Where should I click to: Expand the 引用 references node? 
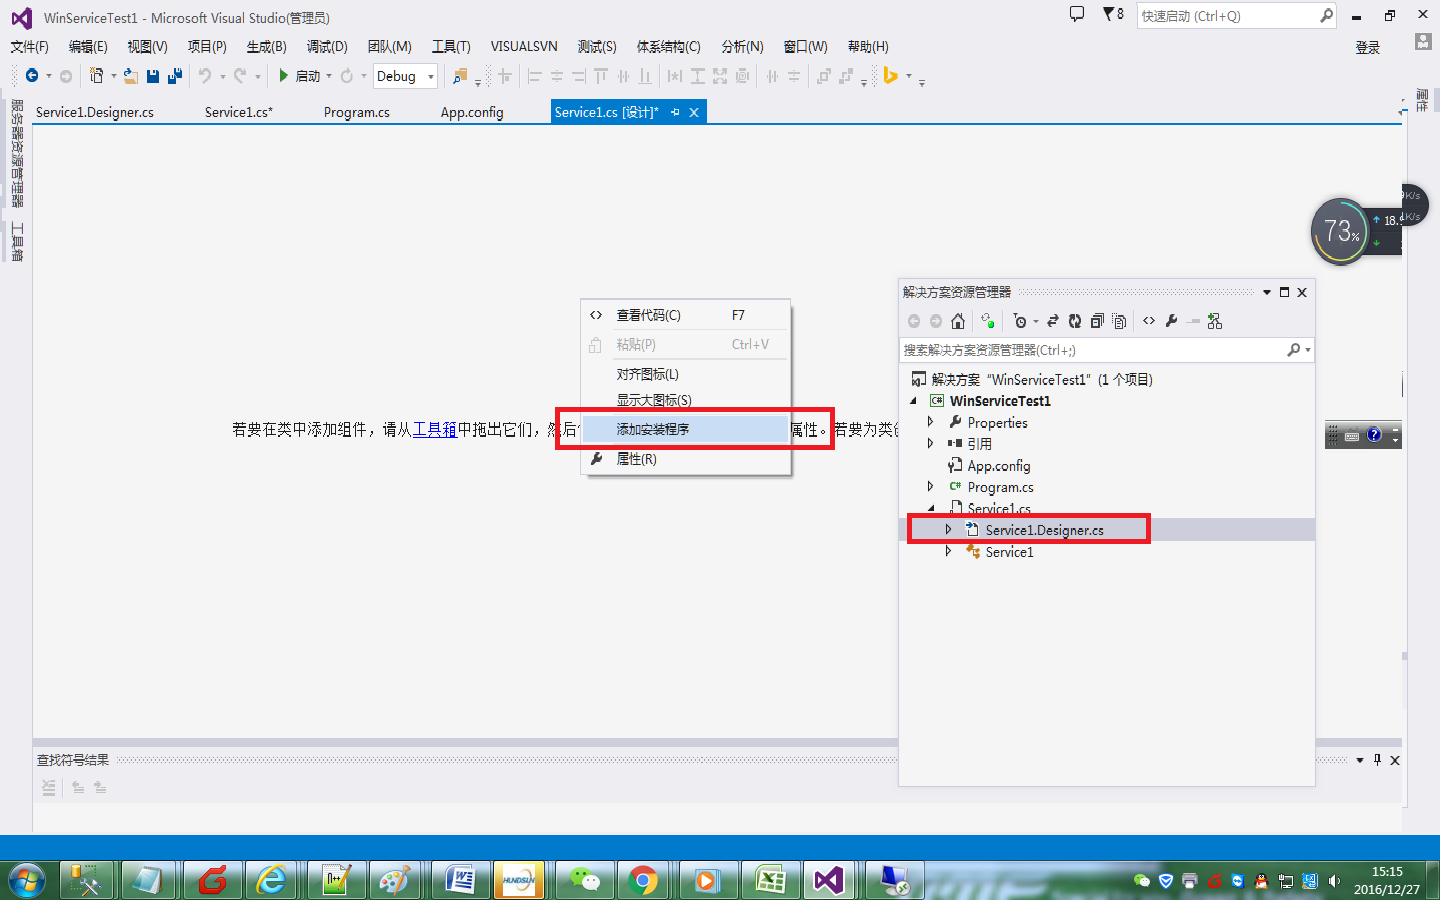[x=930, y=443]
